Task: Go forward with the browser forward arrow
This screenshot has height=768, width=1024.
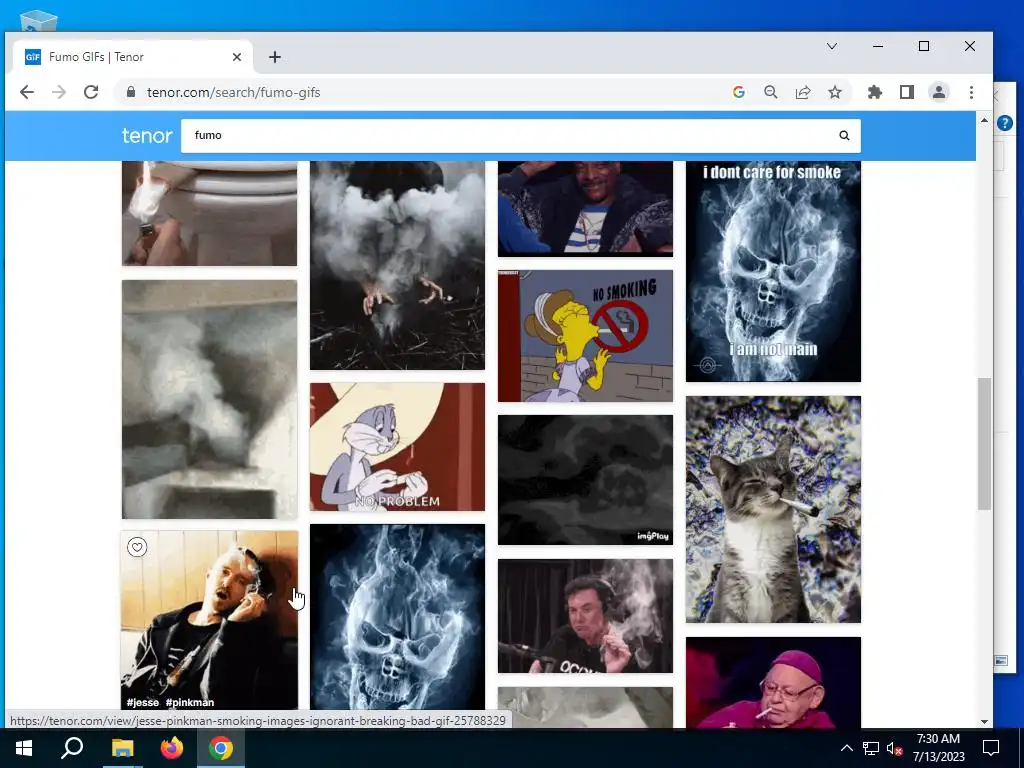Action: click(59, 92)
